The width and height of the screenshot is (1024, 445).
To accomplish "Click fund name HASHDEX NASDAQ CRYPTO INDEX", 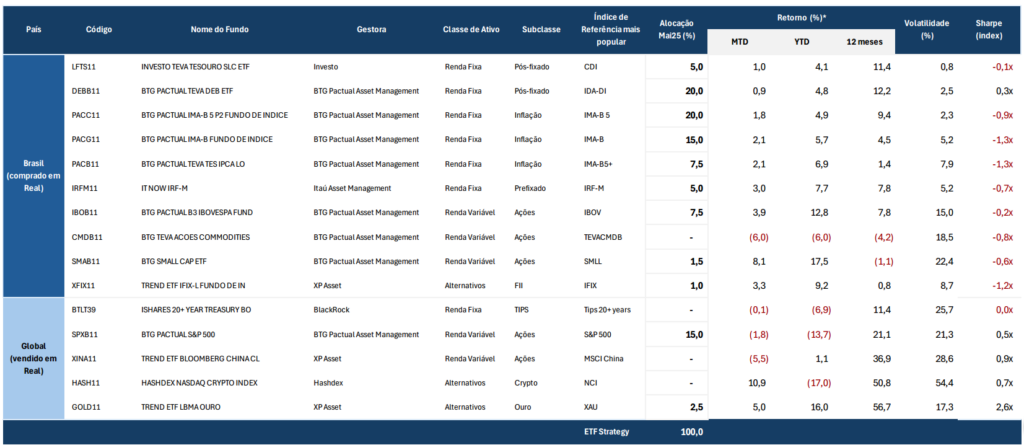I will coord(199,383).
